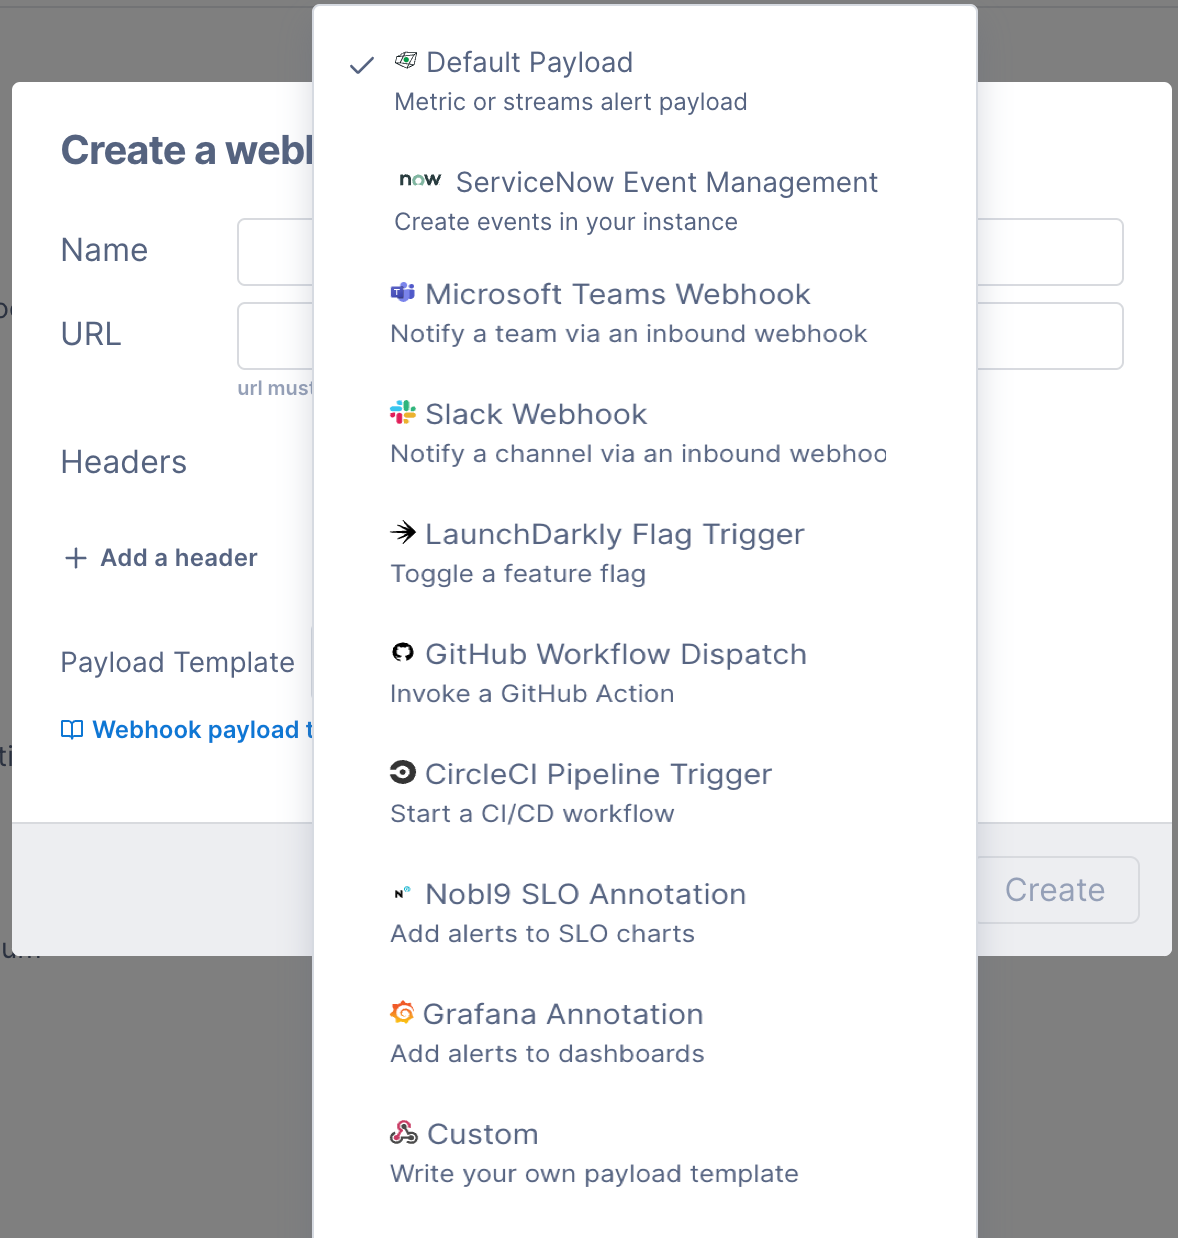This screenshot has width=1178, height=1238.
Task: Deselect the currently checked Default Payload entry
Action: pos(529,62)
